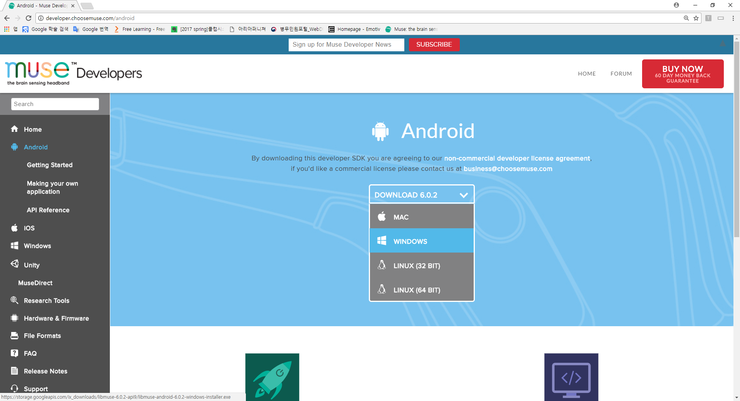Click the Android robot icon in sidebar
740x401 pixels.
[14, 147]
